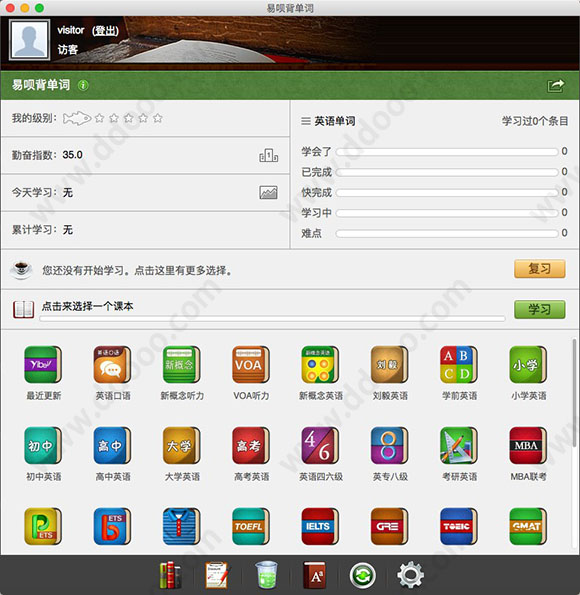
Task: Open the green recycle bin in bottom toolbar
Action: 266,575
